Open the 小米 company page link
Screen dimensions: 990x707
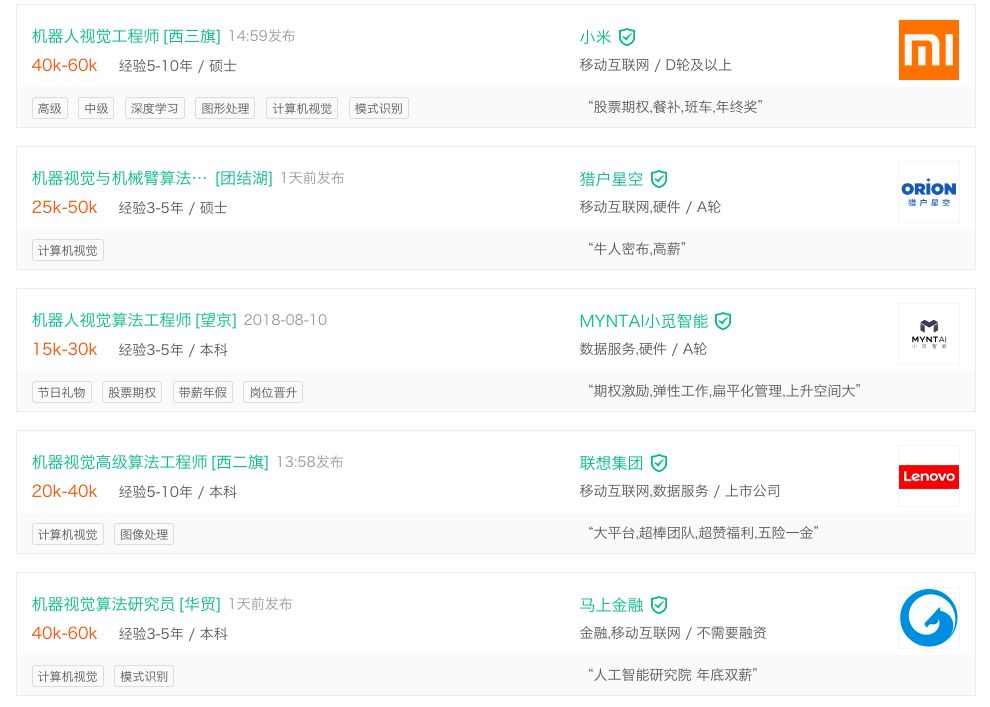click(x=595, y=37)
